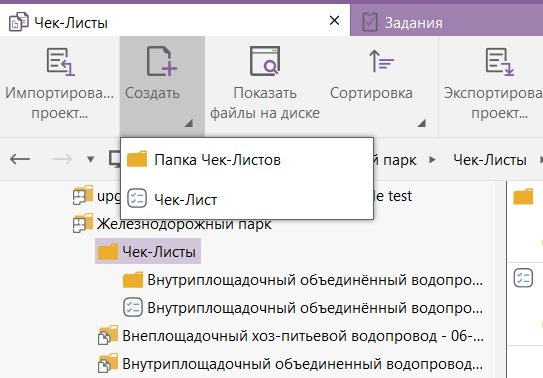This screenshot has height=378, width=543.
Task: Open the navigation history dropdown arrow
Action: 90,160
